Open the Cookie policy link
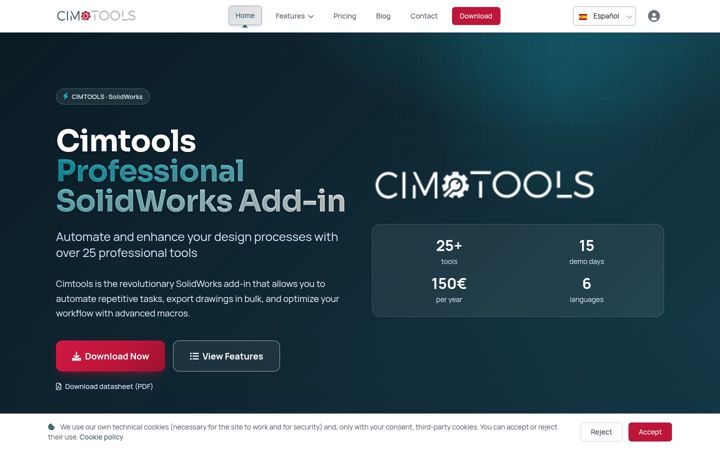This screenshot has width=720, height=450. pyautogui.click(x=101, y=437)
